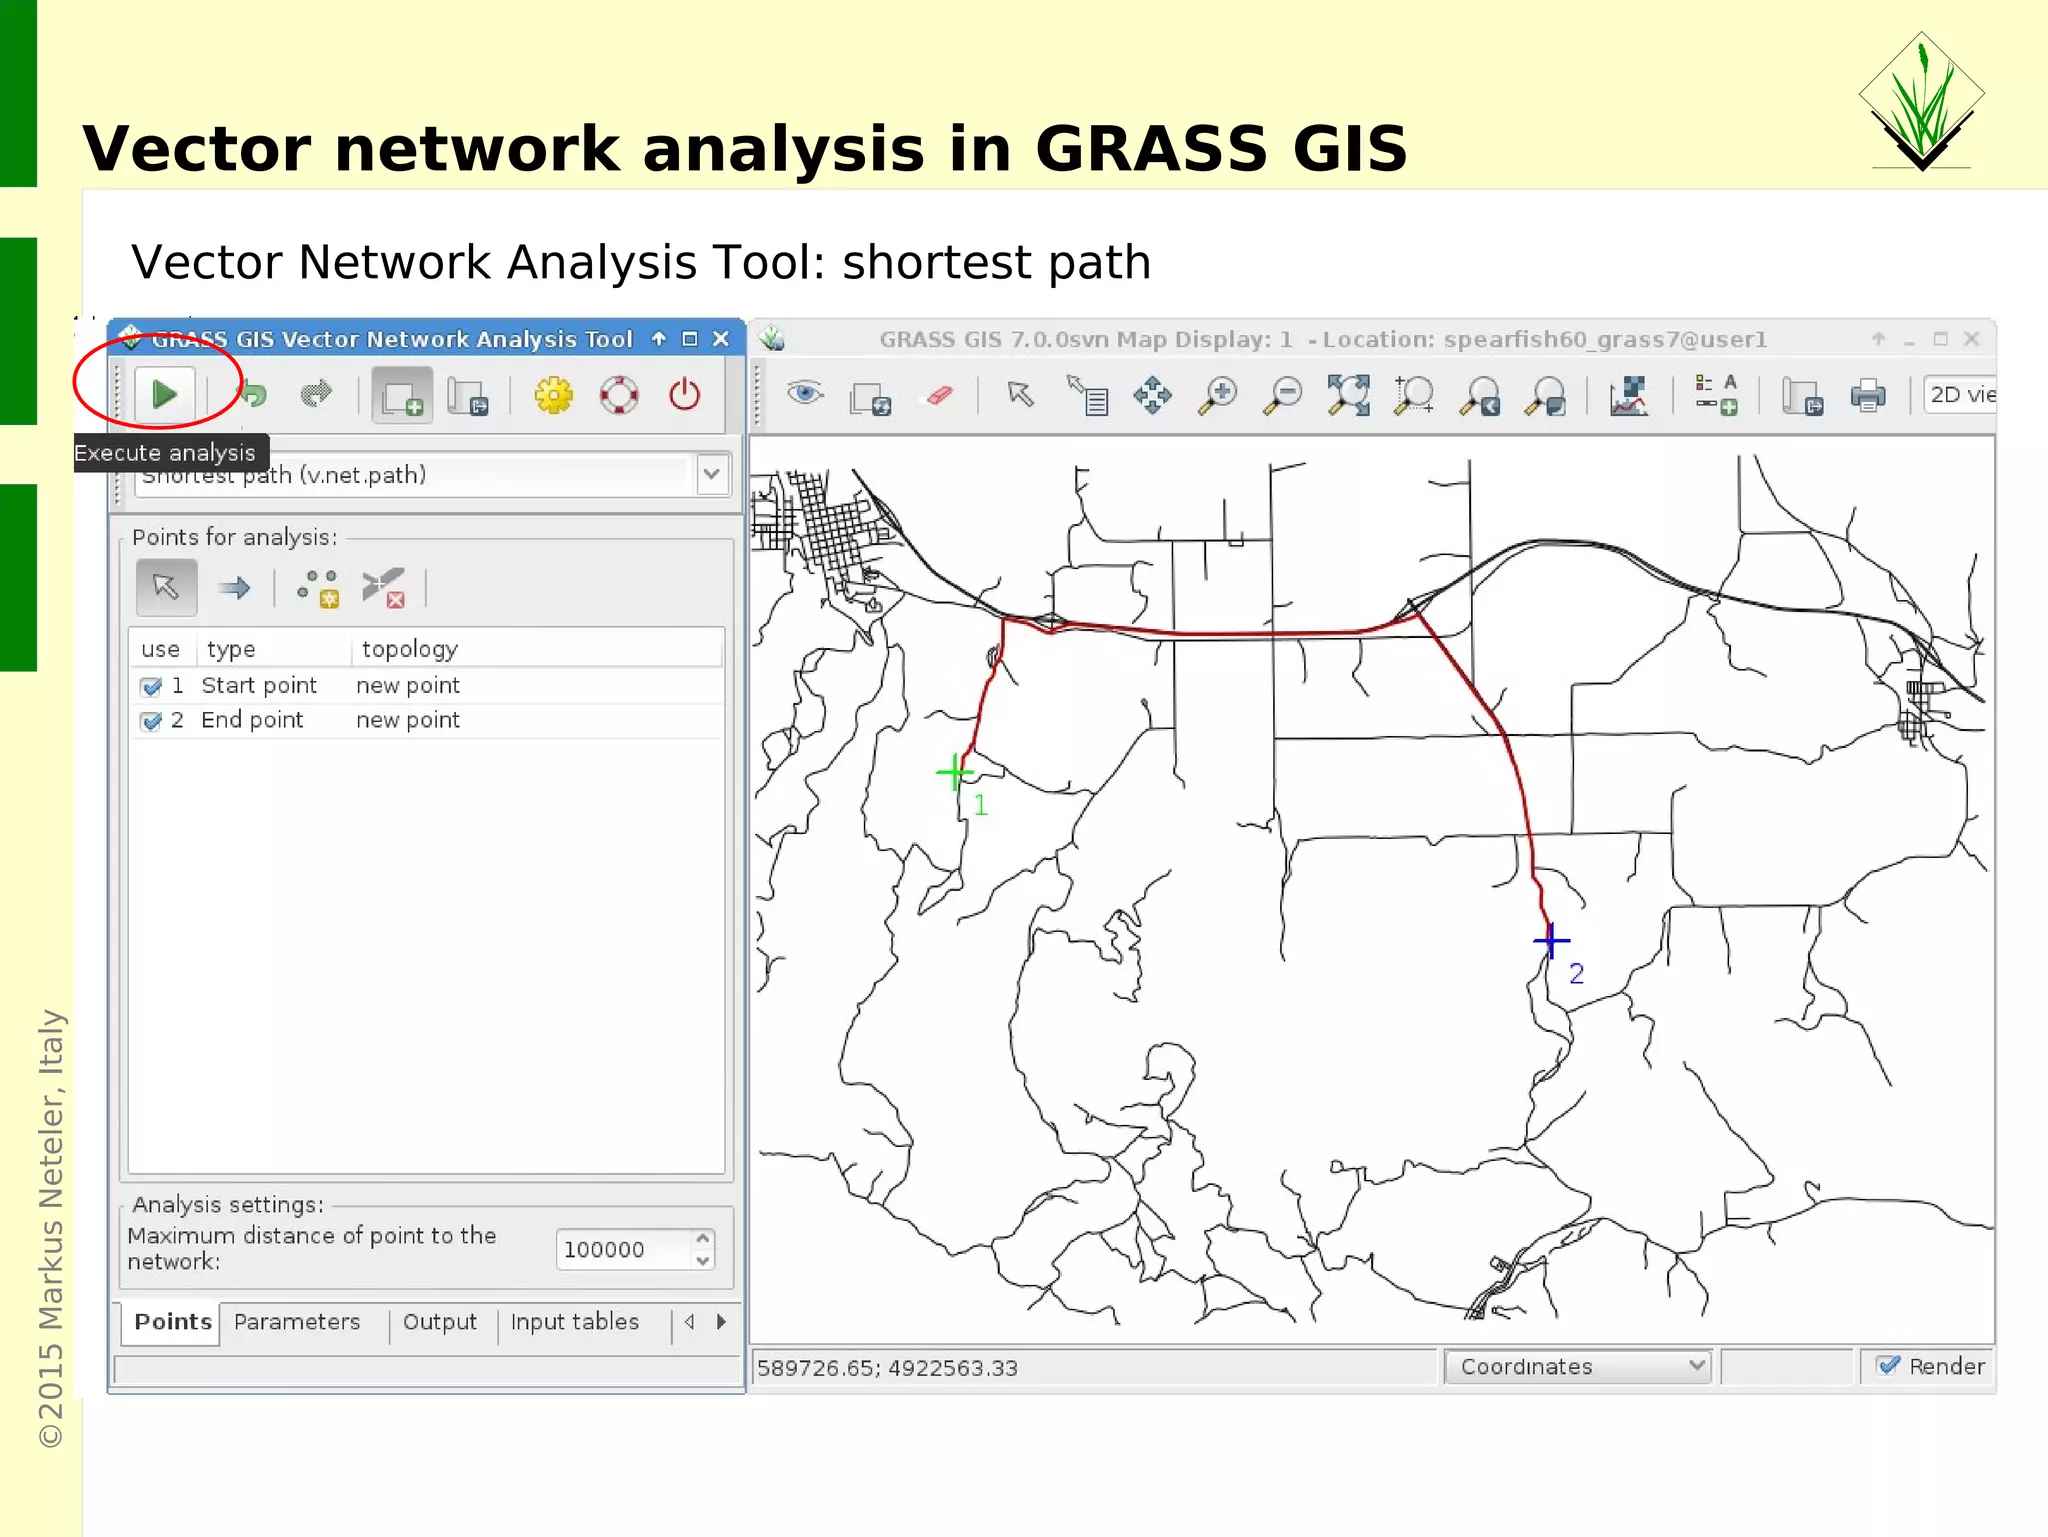2048x1537 pixels.
Task: Select the pan tool
Action: pyautogui.click(x=1152, y=395)
